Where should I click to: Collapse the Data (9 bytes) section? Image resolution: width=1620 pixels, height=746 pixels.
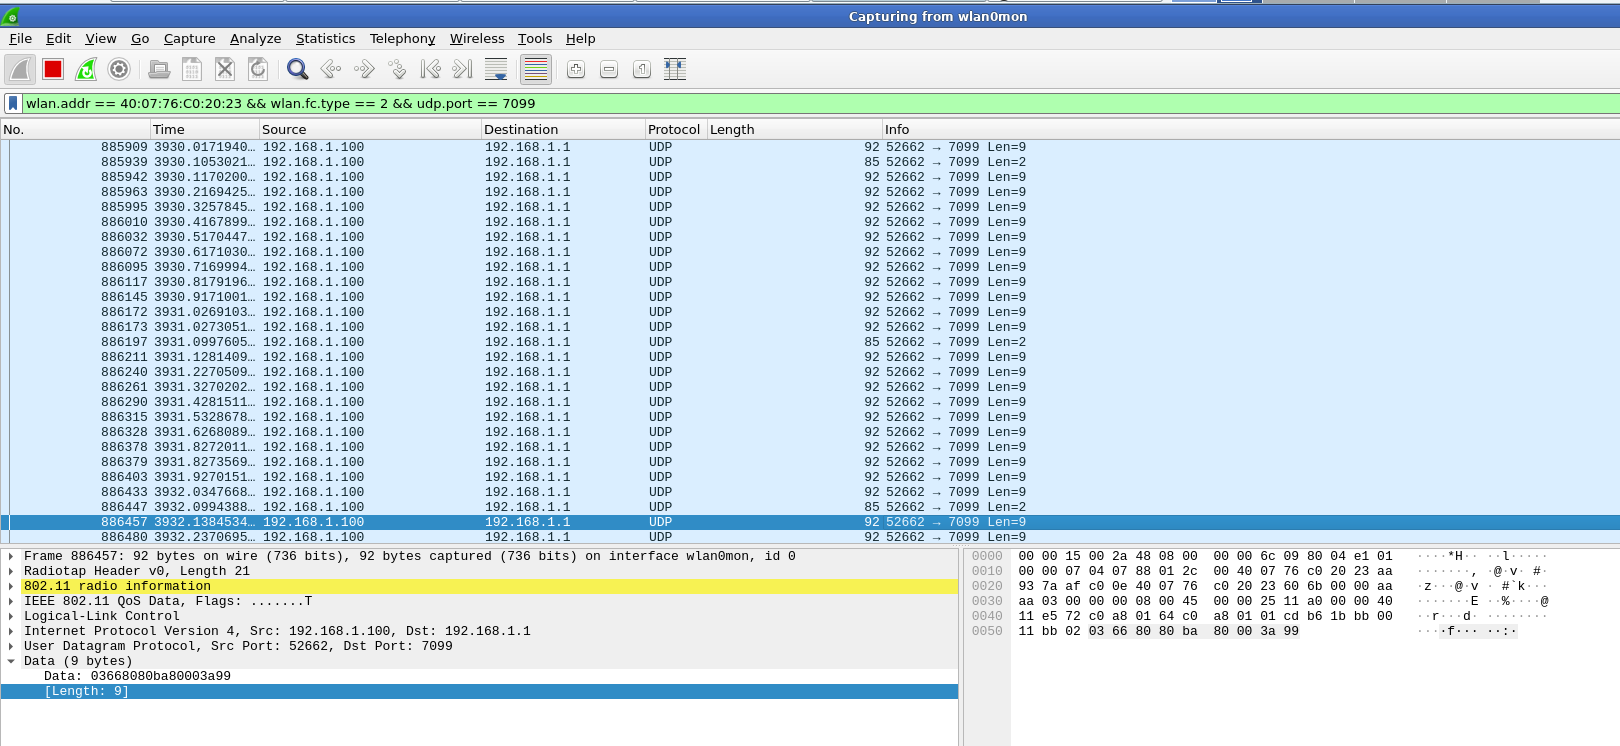pos(11,661)
